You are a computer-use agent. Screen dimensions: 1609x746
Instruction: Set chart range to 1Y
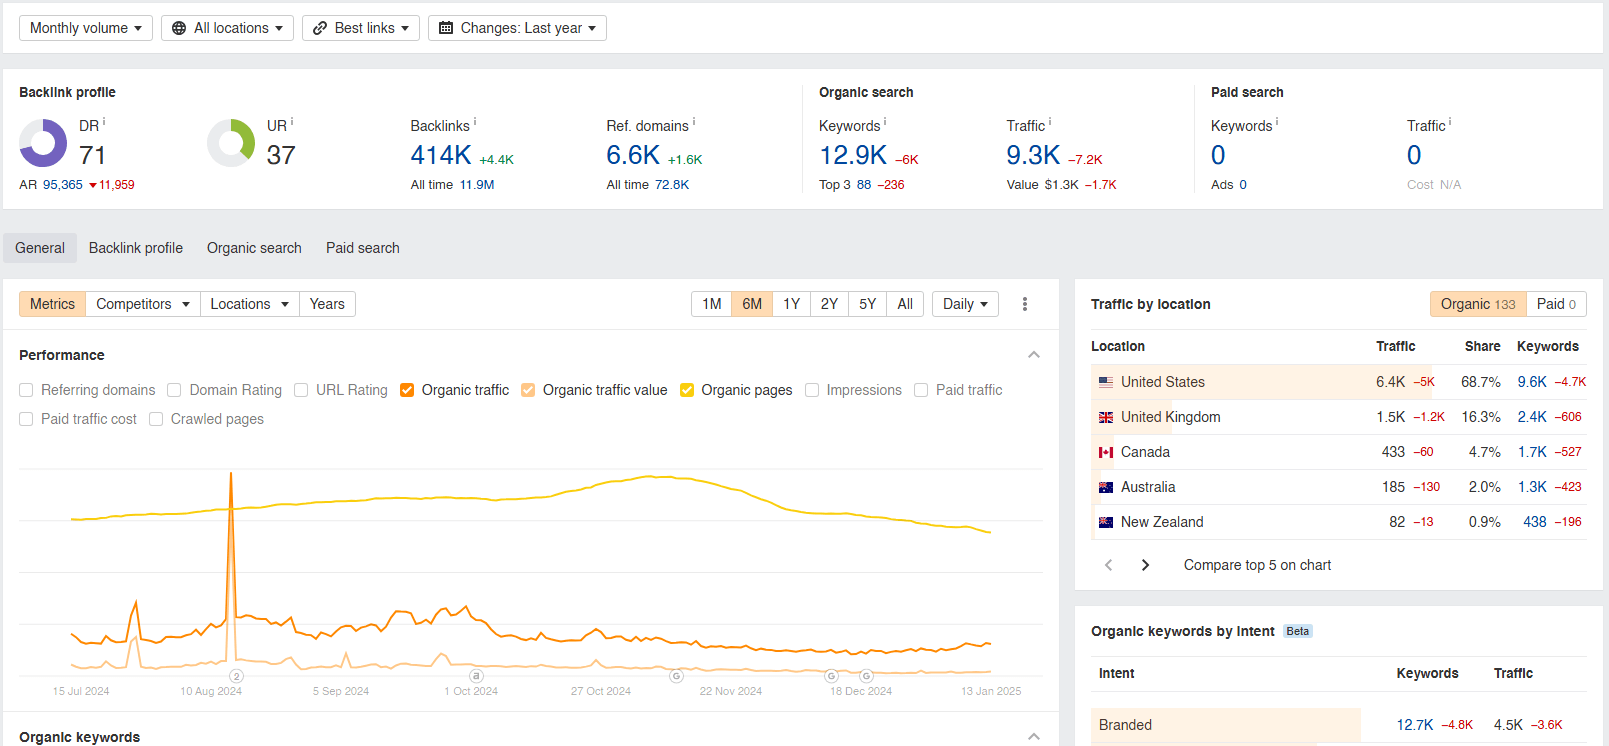click(x=791, y=304)
